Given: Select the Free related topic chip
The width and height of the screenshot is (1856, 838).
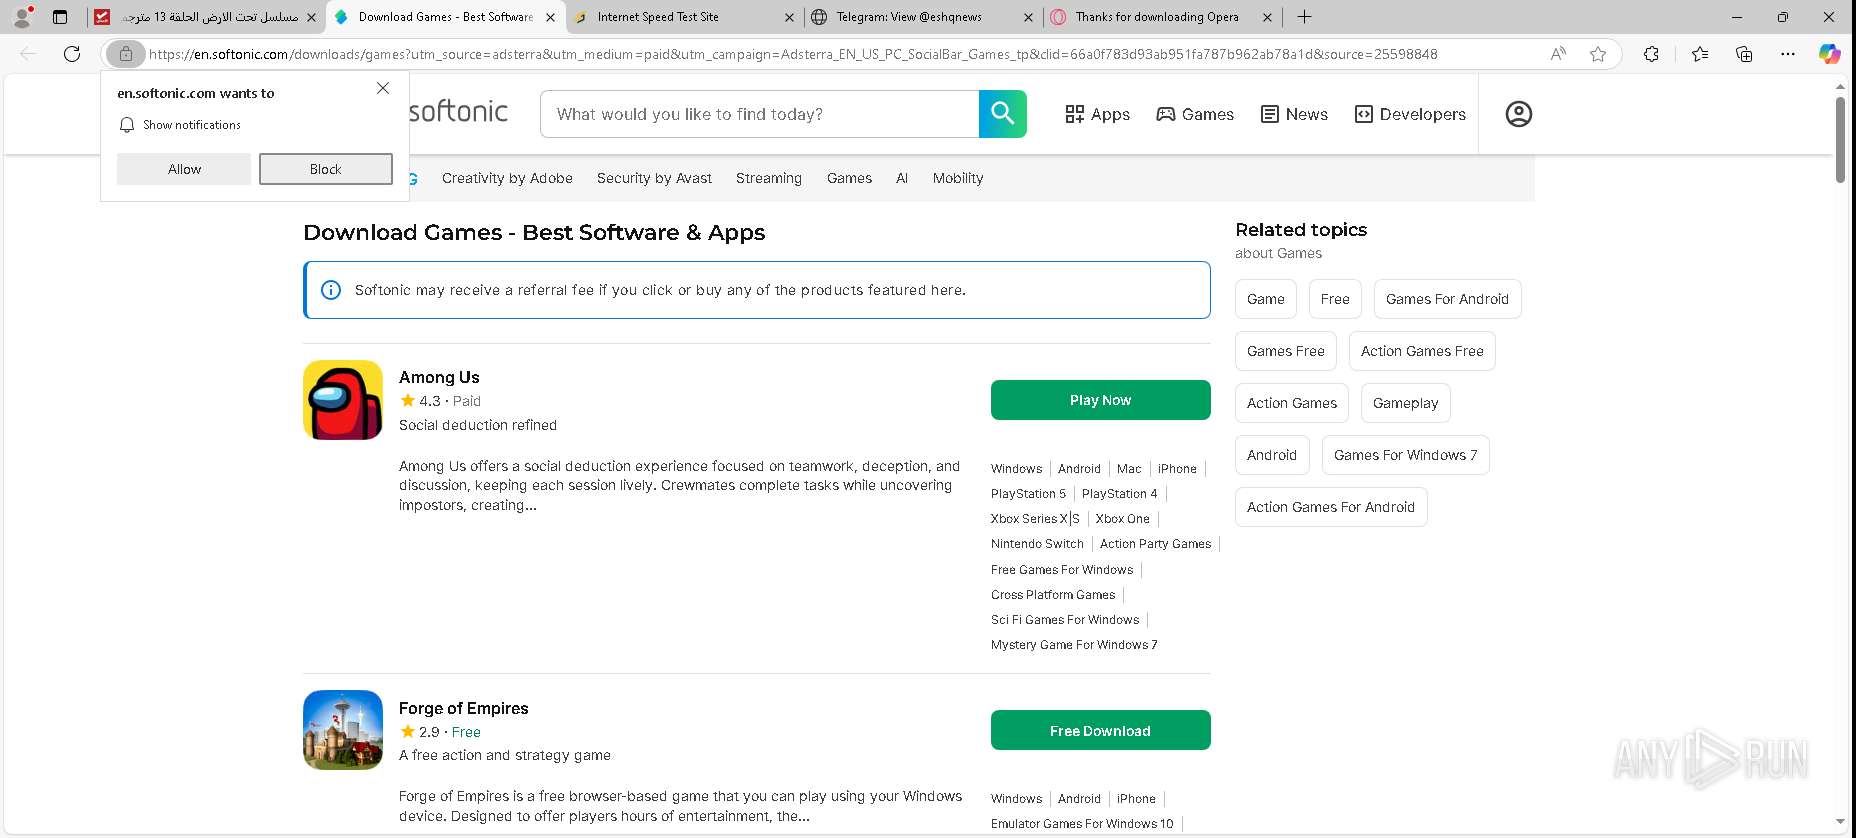Looking at the screenshot, I should point(1335,299).
